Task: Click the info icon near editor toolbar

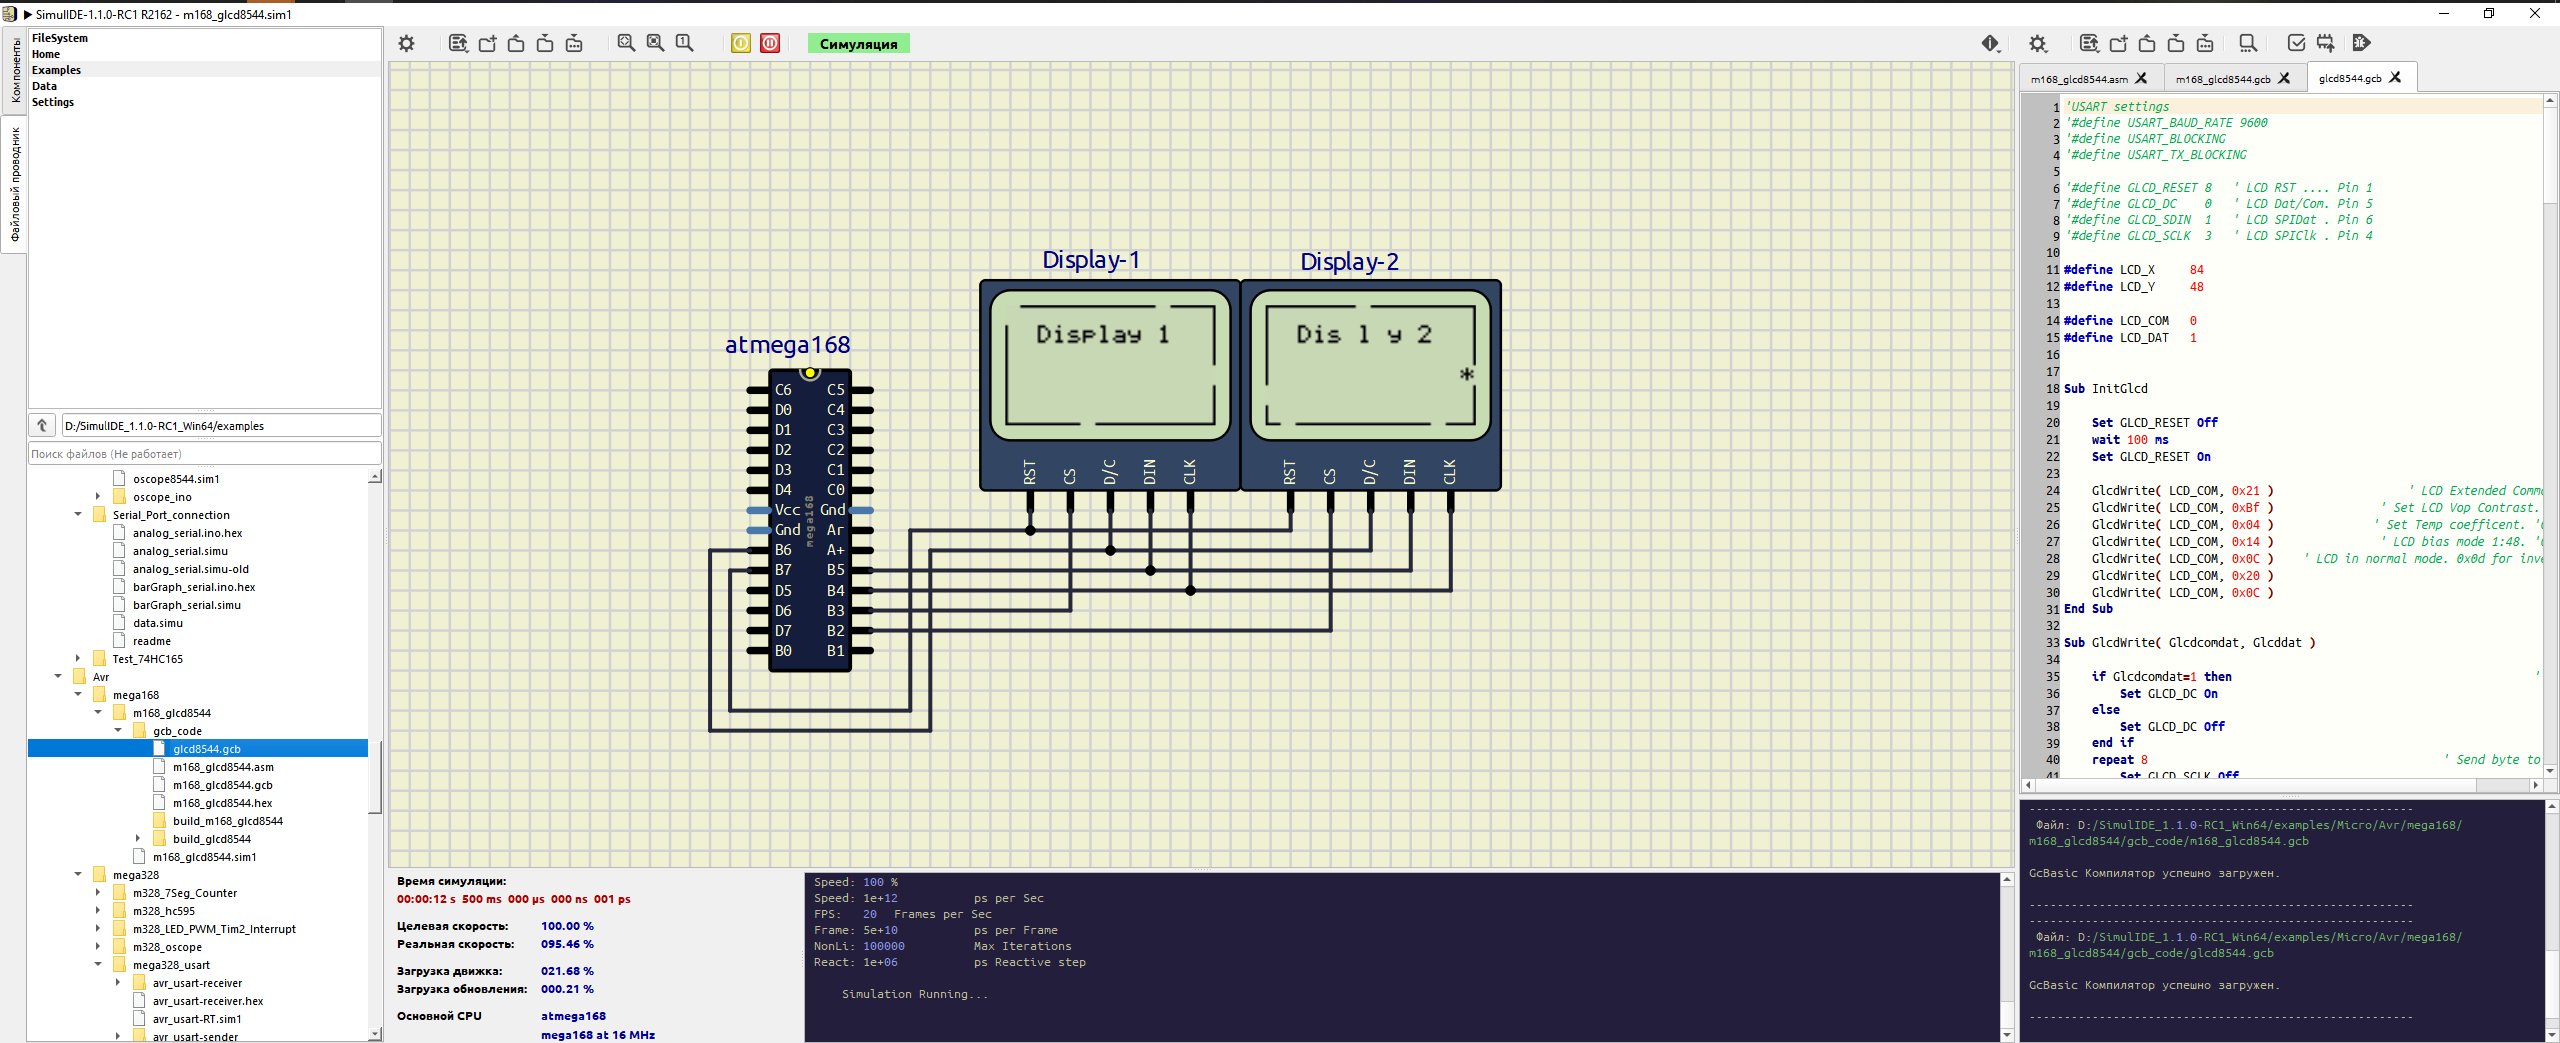Action: point(1990,43)
